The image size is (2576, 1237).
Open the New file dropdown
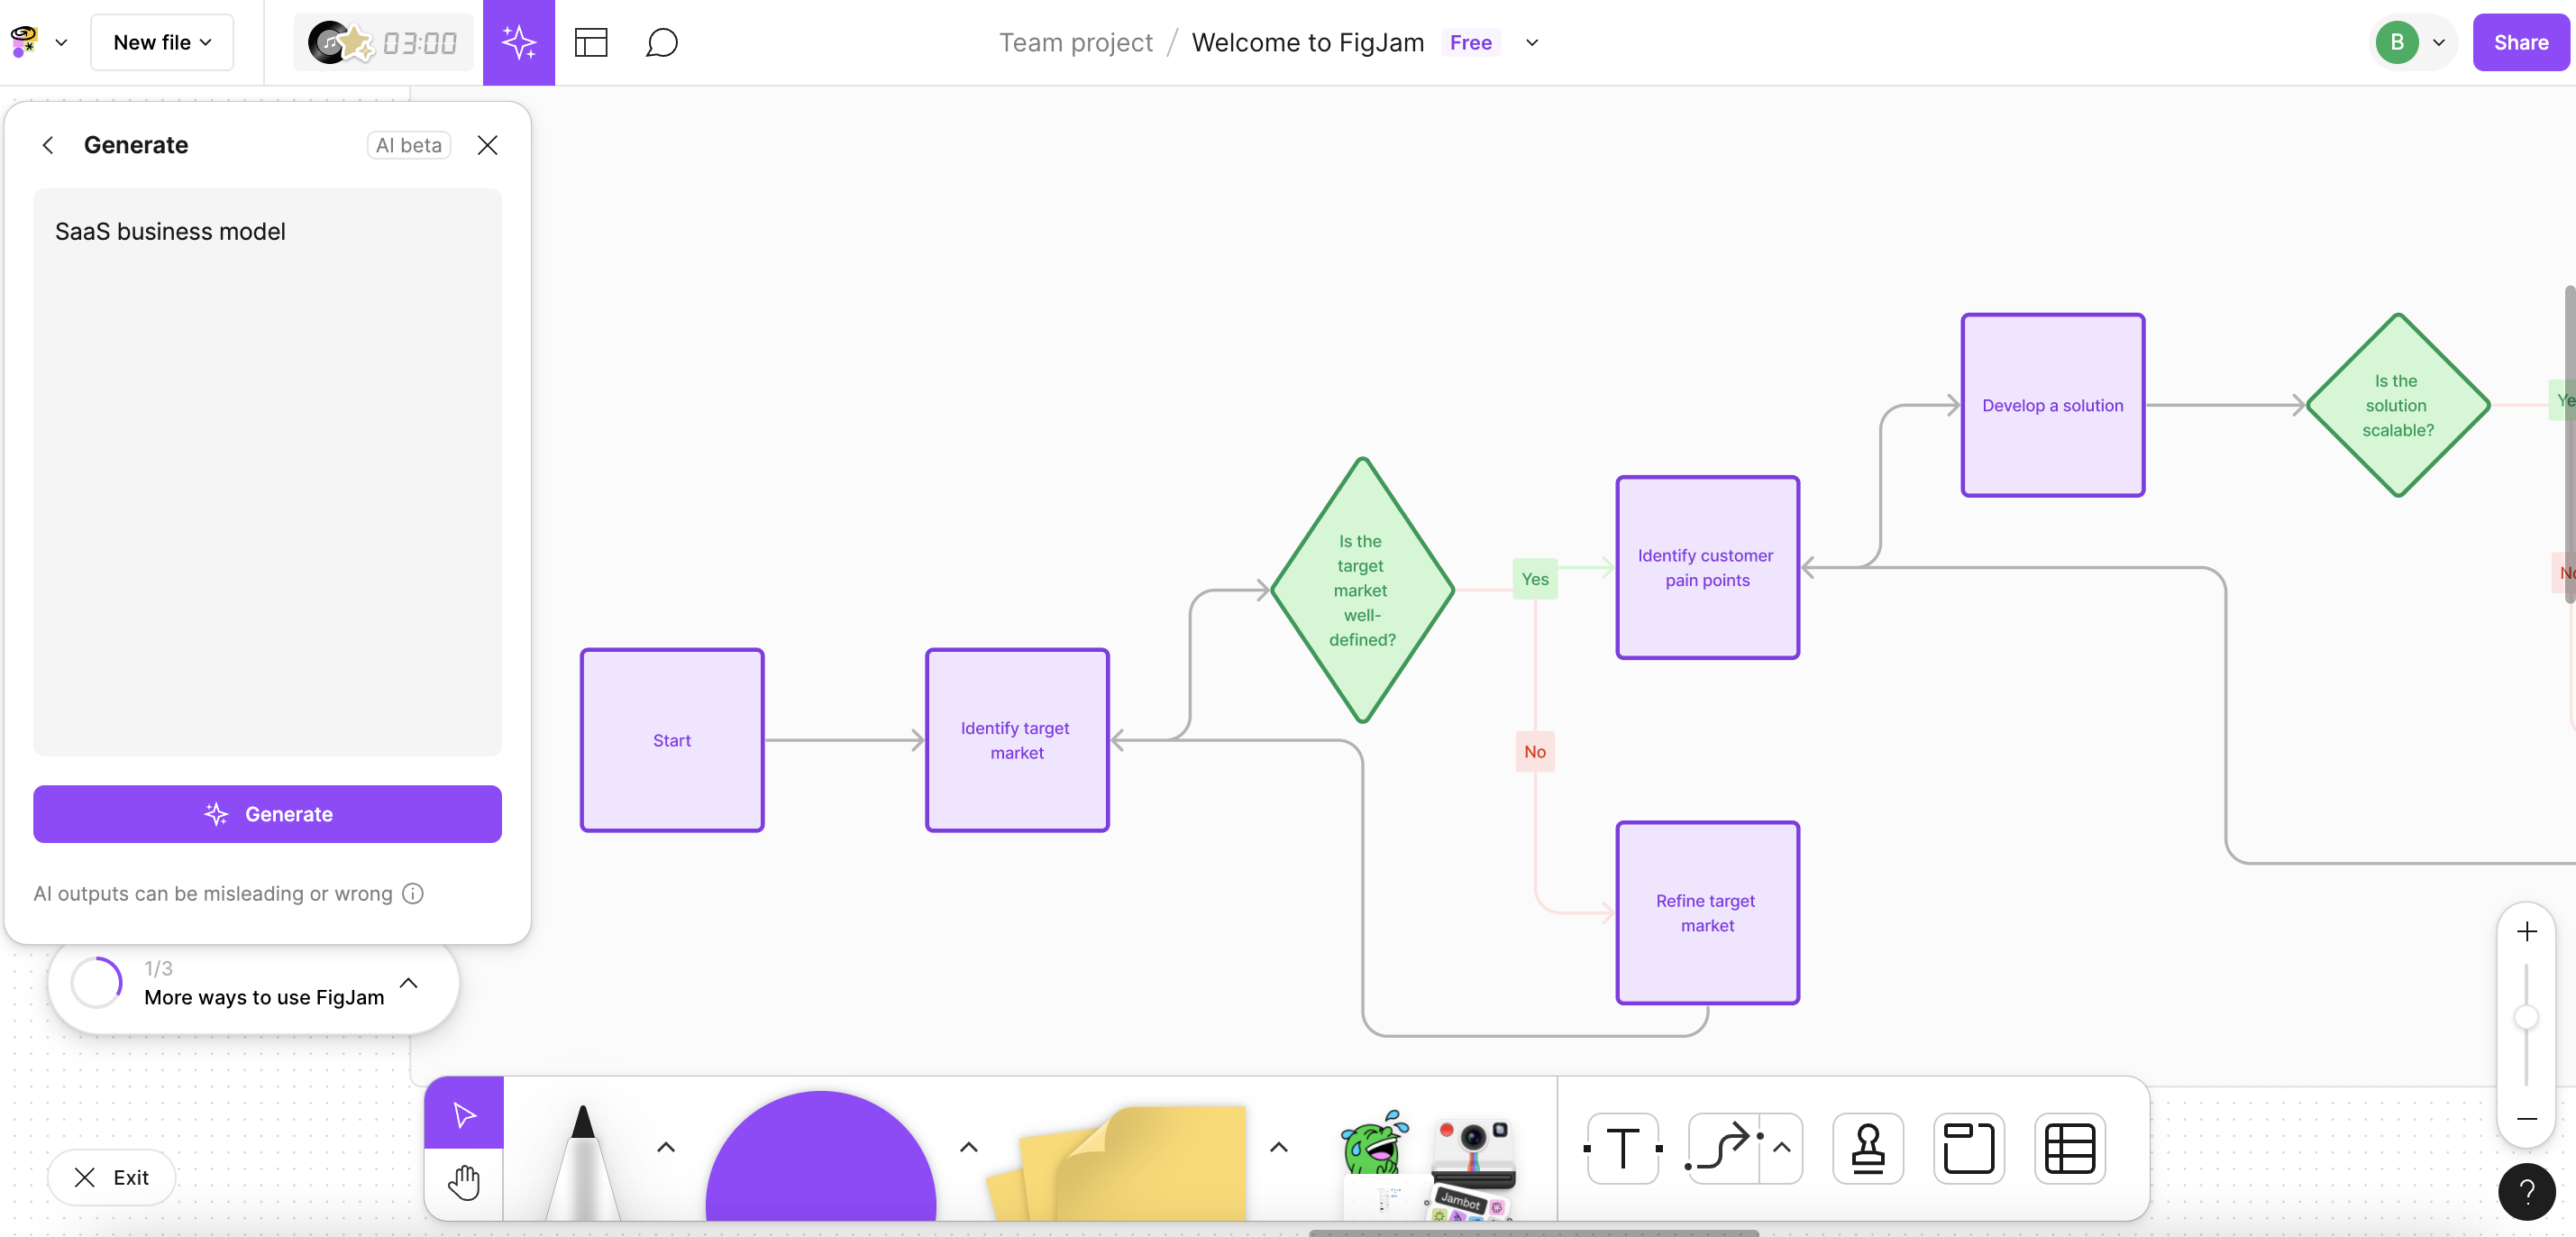pyautogui.click(x=162, y=42)
